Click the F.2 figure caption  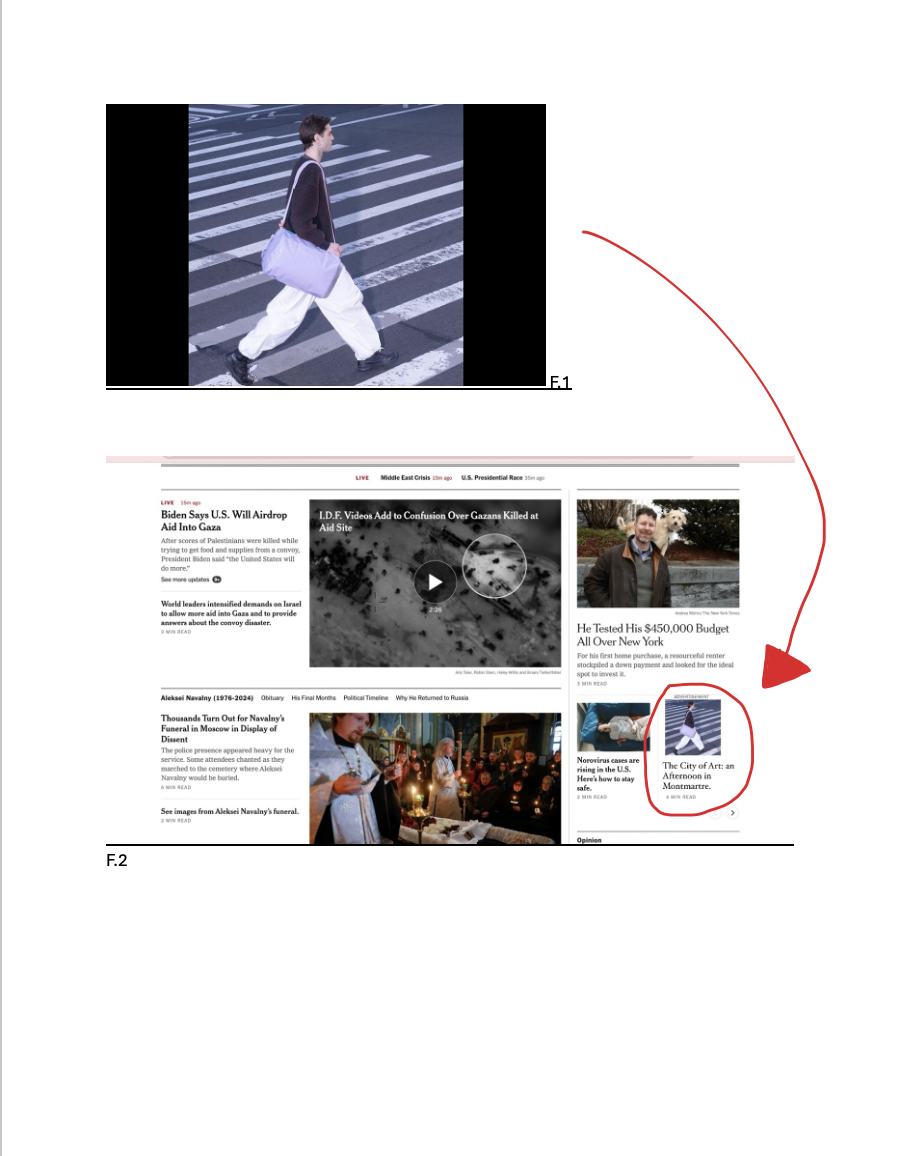[116, 860]
